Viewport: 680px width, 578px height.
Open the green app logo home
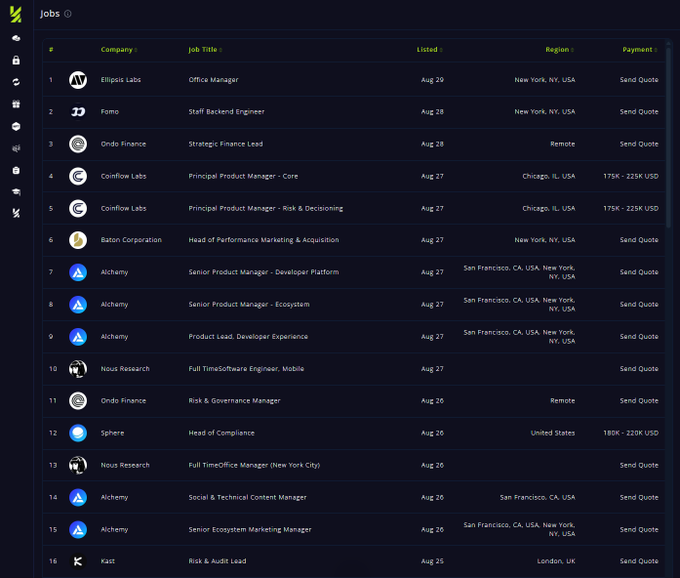click(x=16, y=14)
